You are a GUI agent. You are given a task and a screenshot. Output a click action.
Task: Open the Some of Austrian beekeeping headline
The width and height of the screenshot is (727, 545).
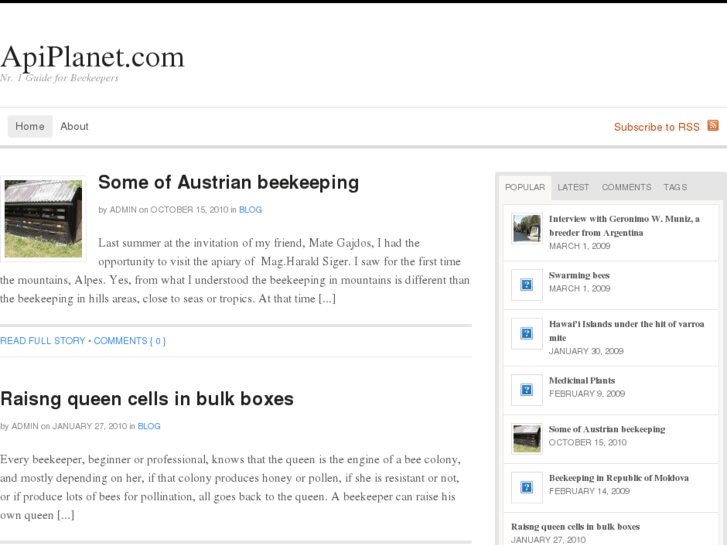tap(229, 182)
